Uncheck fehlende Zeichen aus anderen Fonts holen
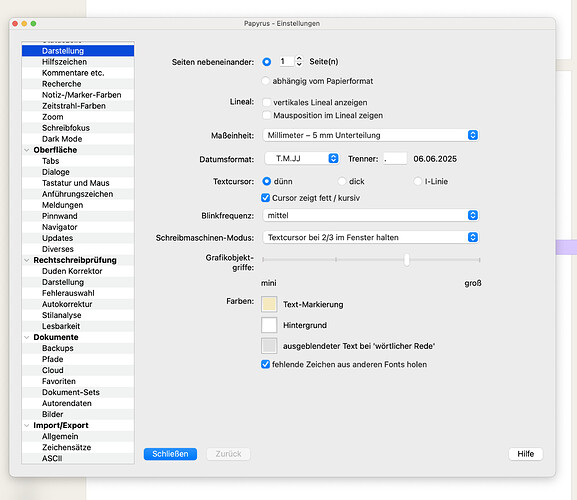Image resolution: width=577 pixels, height=500 pixels. (265, 364)
